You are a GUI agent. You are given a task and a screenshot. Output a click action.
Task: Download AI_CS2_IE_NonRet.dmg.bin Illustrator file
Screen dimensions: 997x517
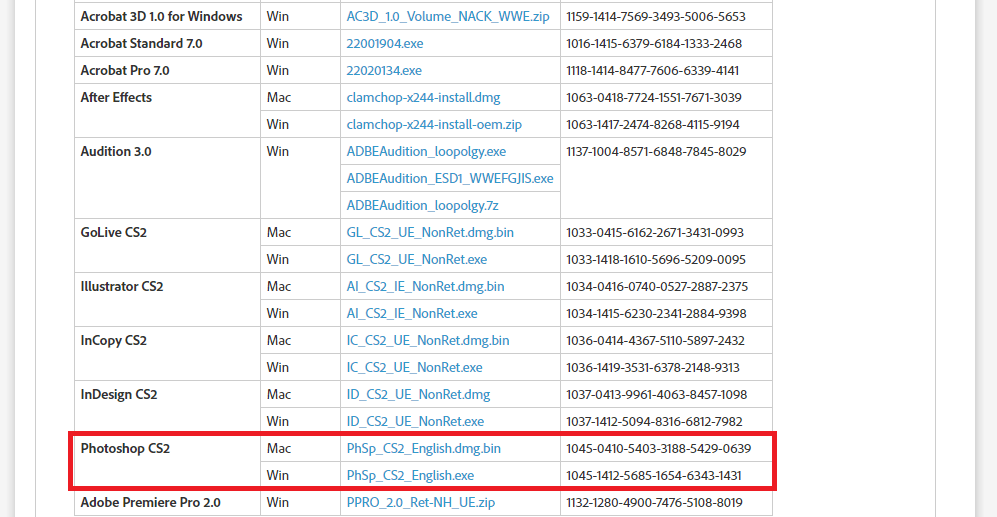coord(425,287)
